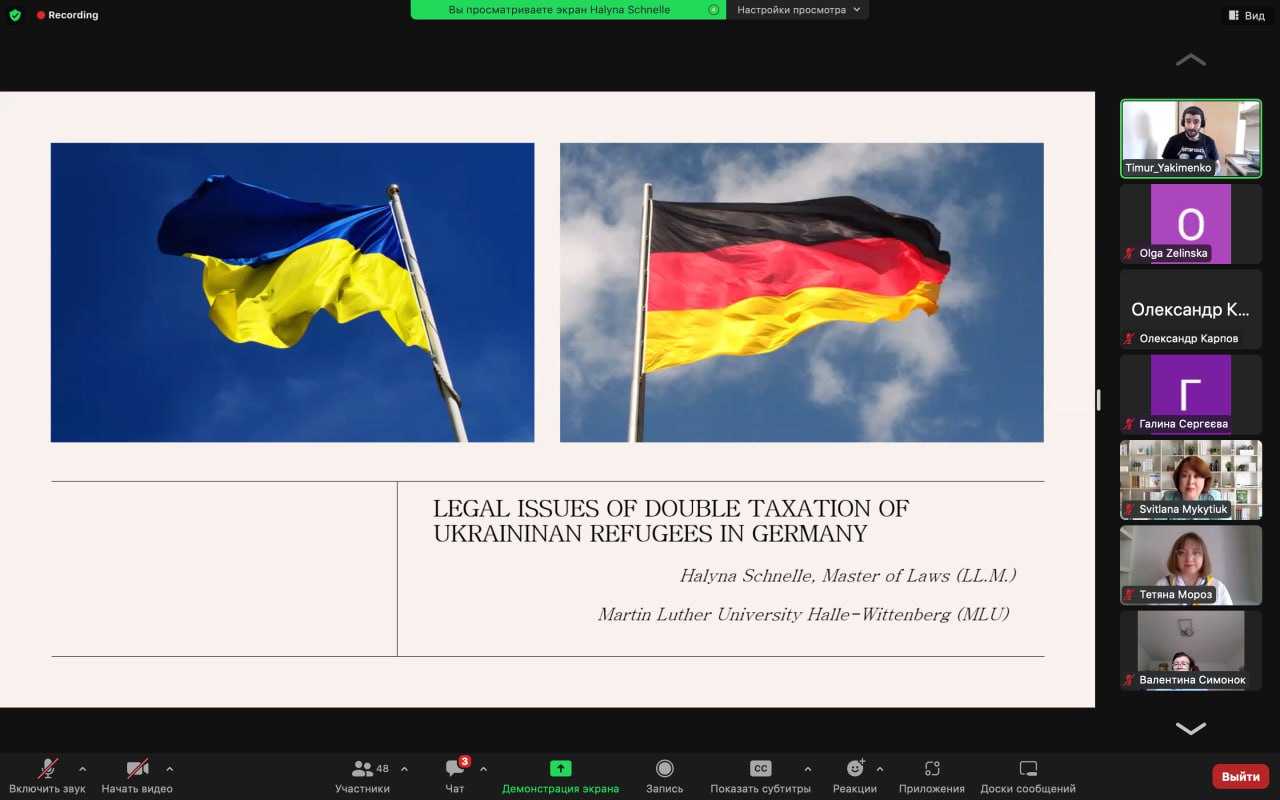Expand video options arrow beside camera

169,769
